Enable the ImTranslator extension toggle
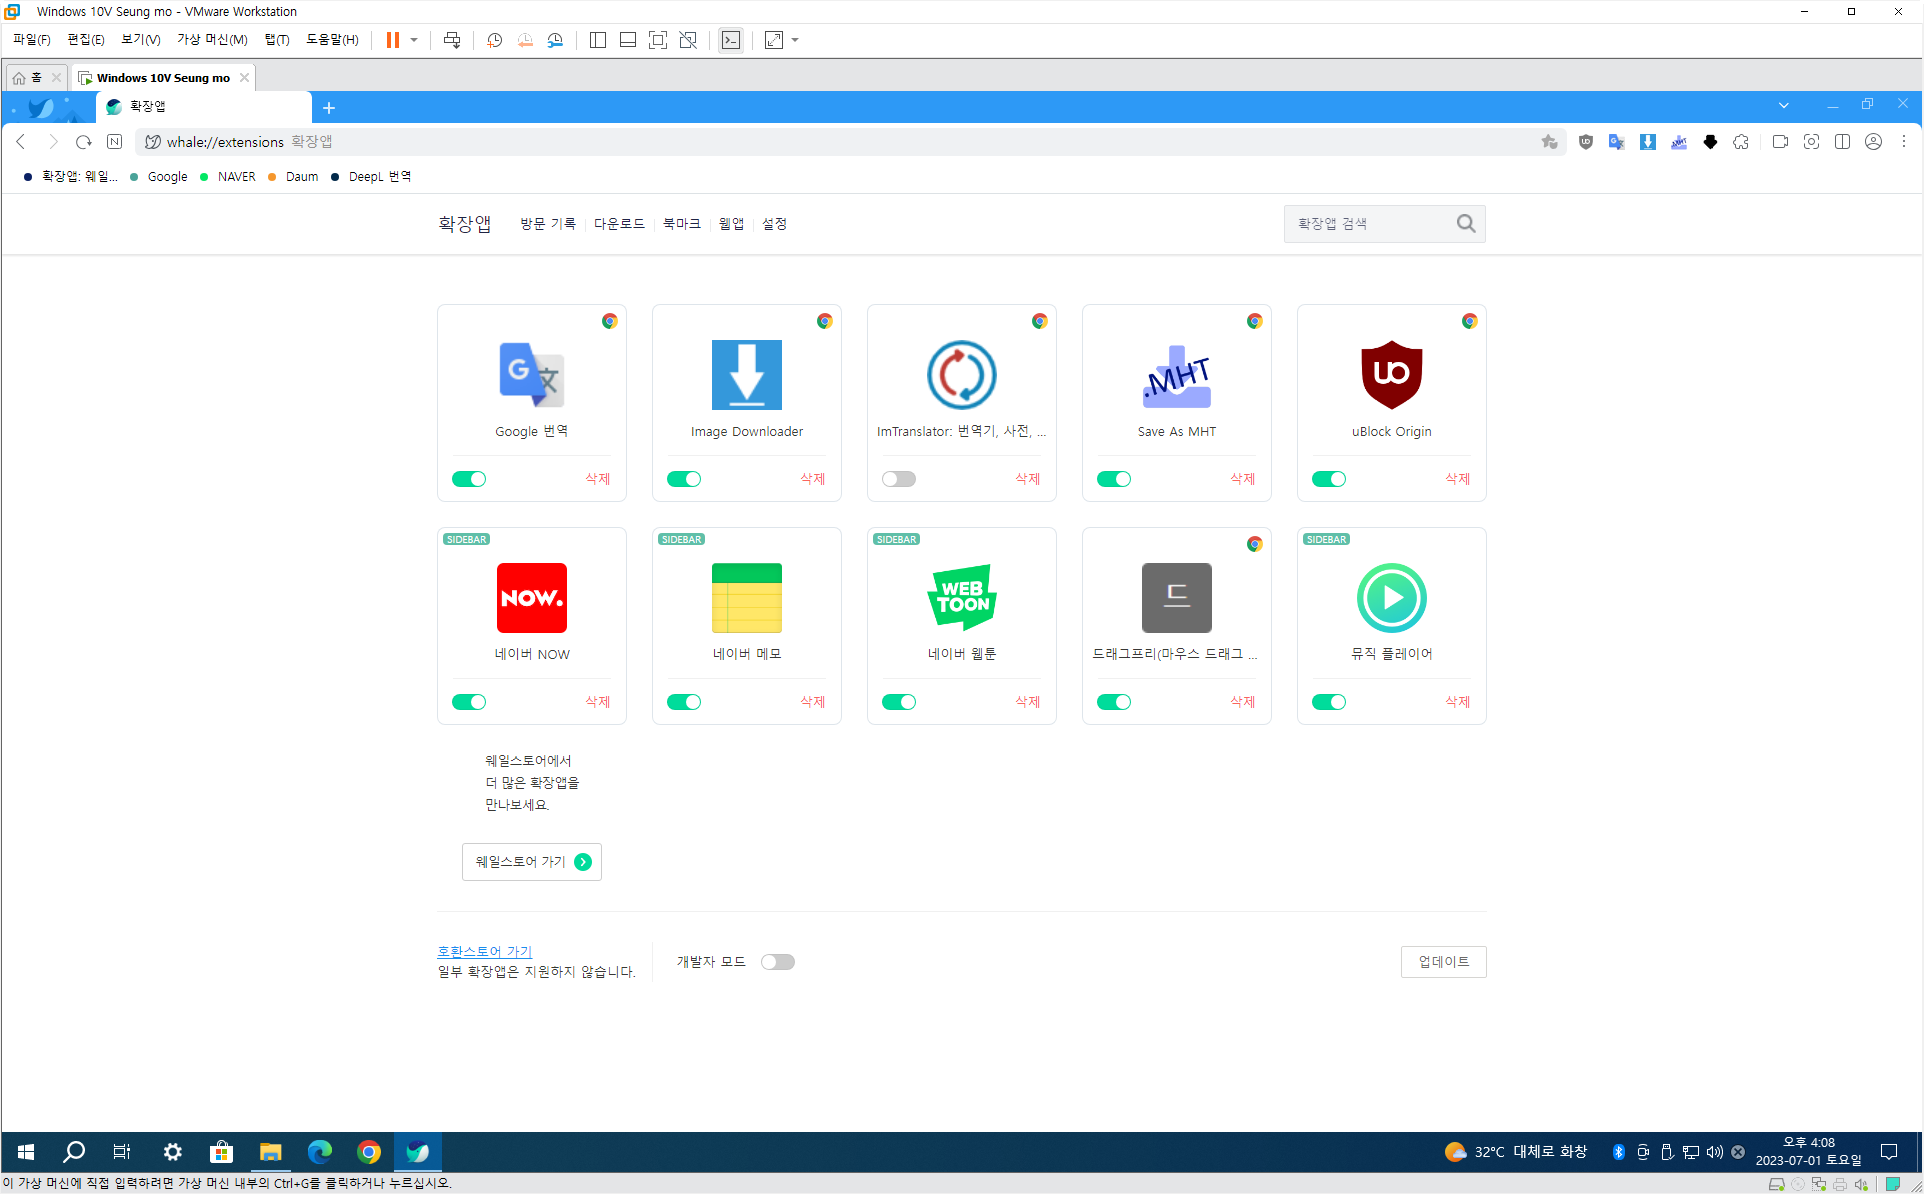Viewport: 1924px width, 1194px height. point(898,479)
